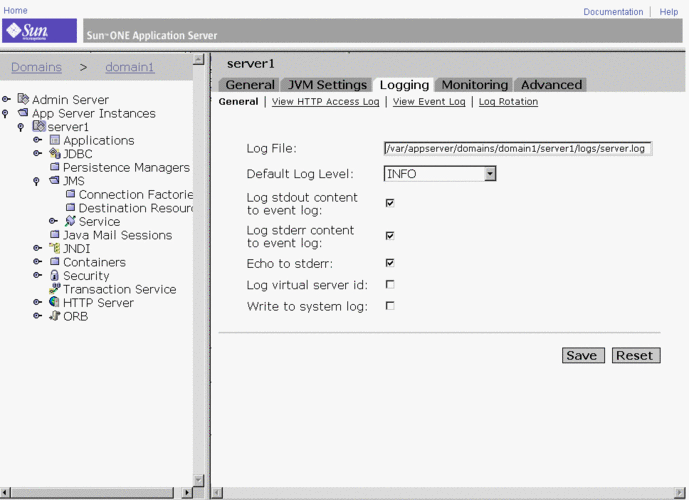Toggle Log stderr content to event log
Image resolution: width=689 pixels, height=500 pixels.
pyautogui.click(x=390, y=236)
